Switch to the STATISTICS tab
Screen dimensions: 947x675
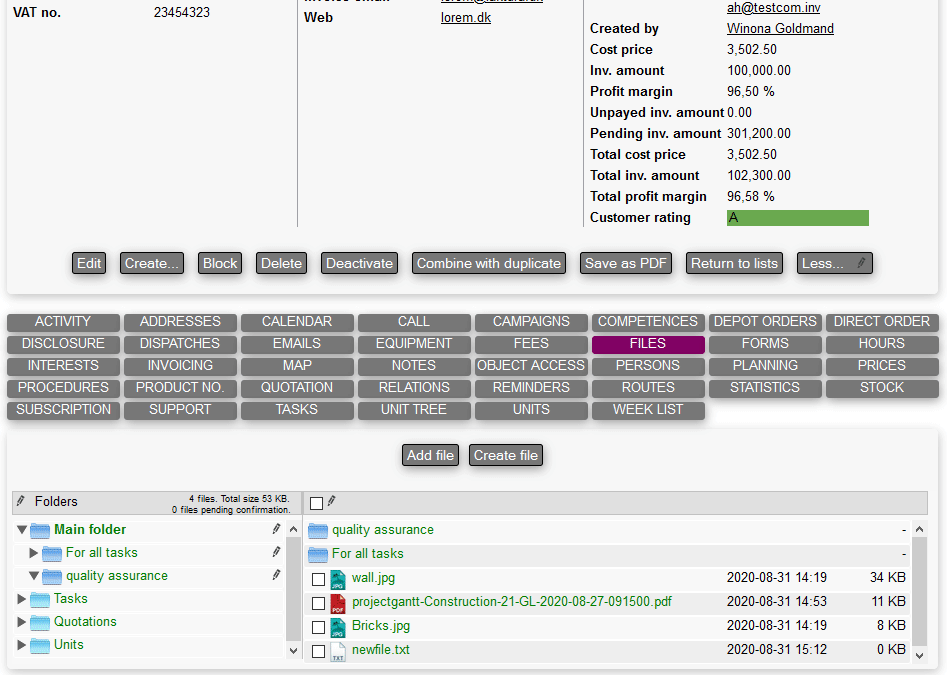[765, 387]
